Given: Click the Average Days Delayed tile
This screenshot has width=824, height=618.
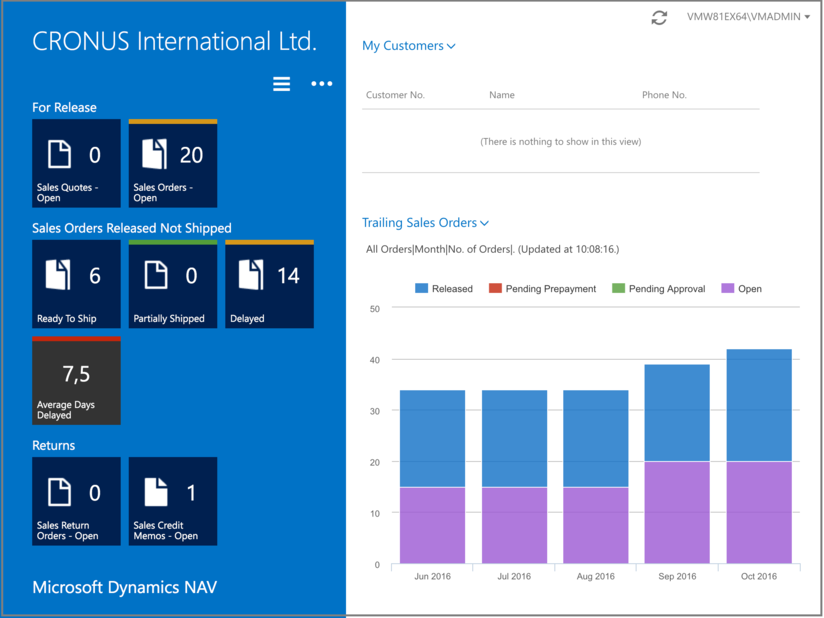Looking at the screenshot, I should coord(76,380).
